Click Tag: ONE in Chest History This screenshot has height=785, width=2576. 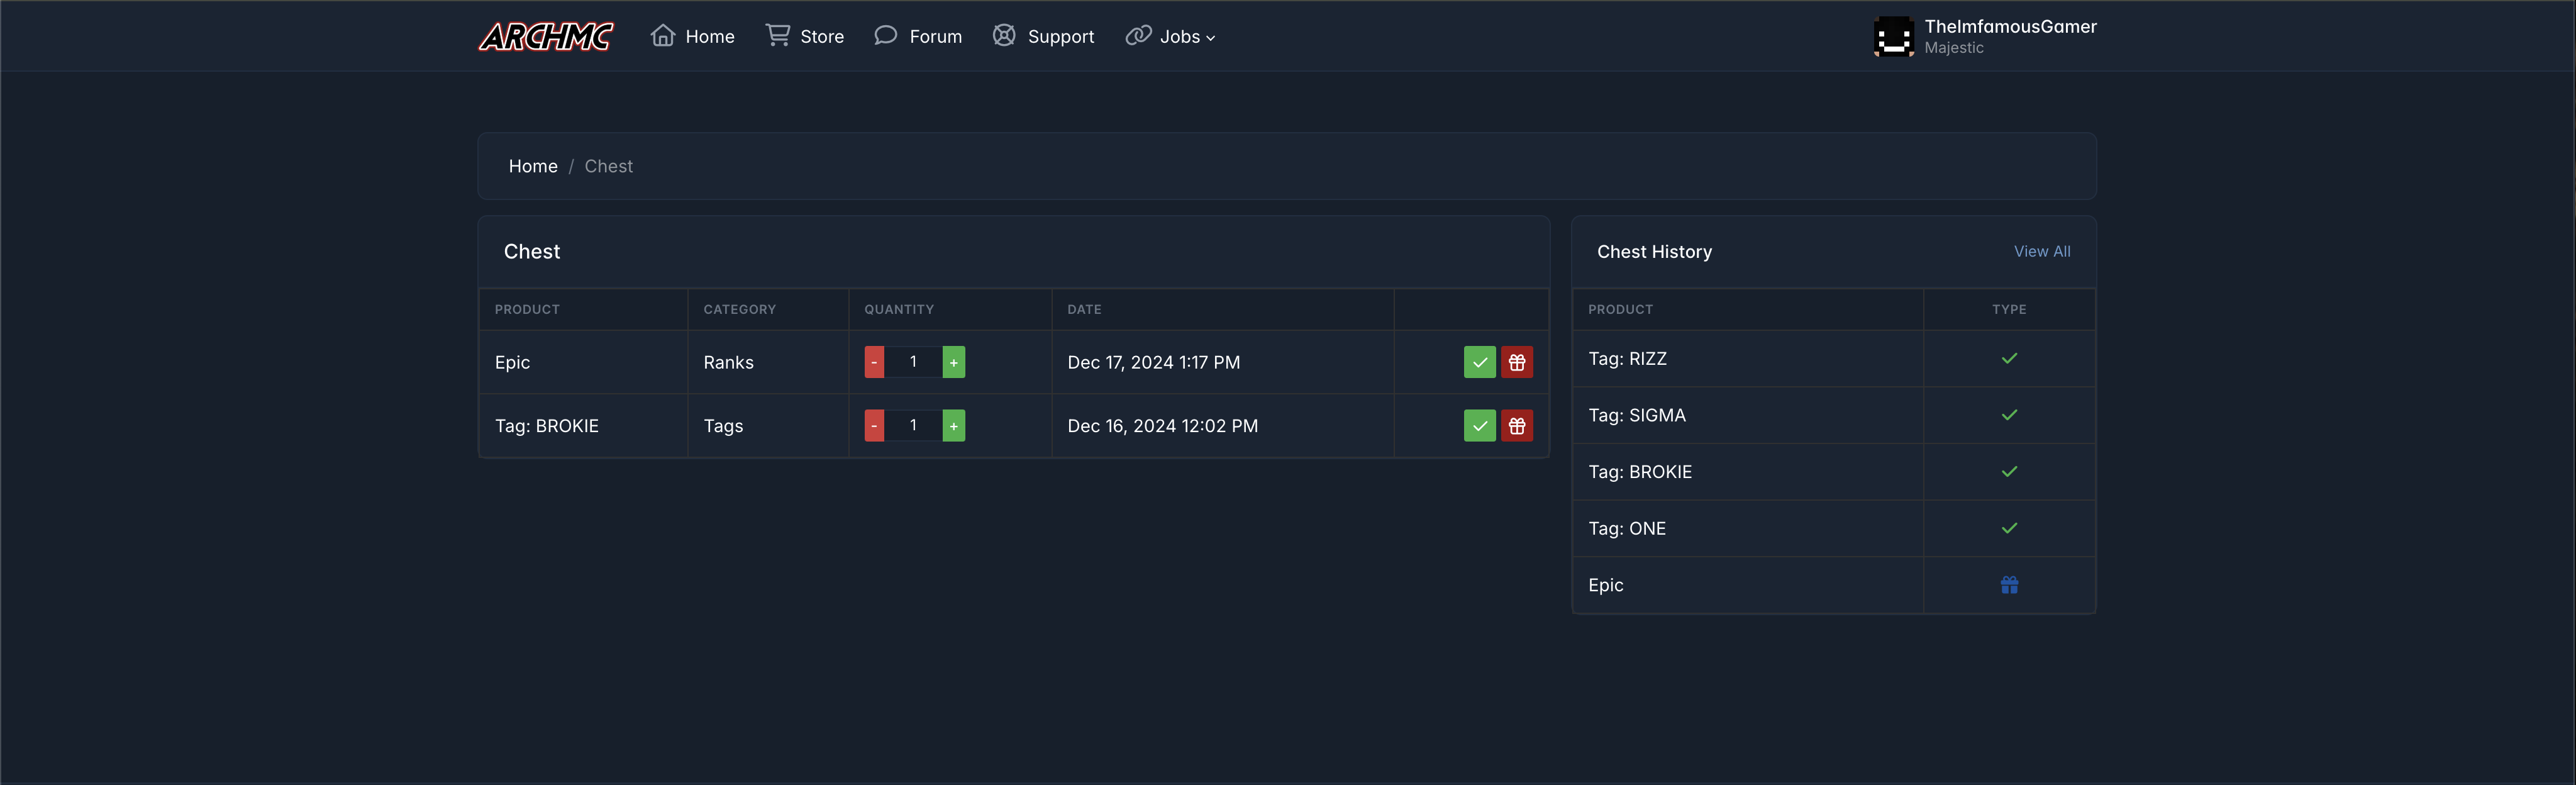pos(1626,528)
